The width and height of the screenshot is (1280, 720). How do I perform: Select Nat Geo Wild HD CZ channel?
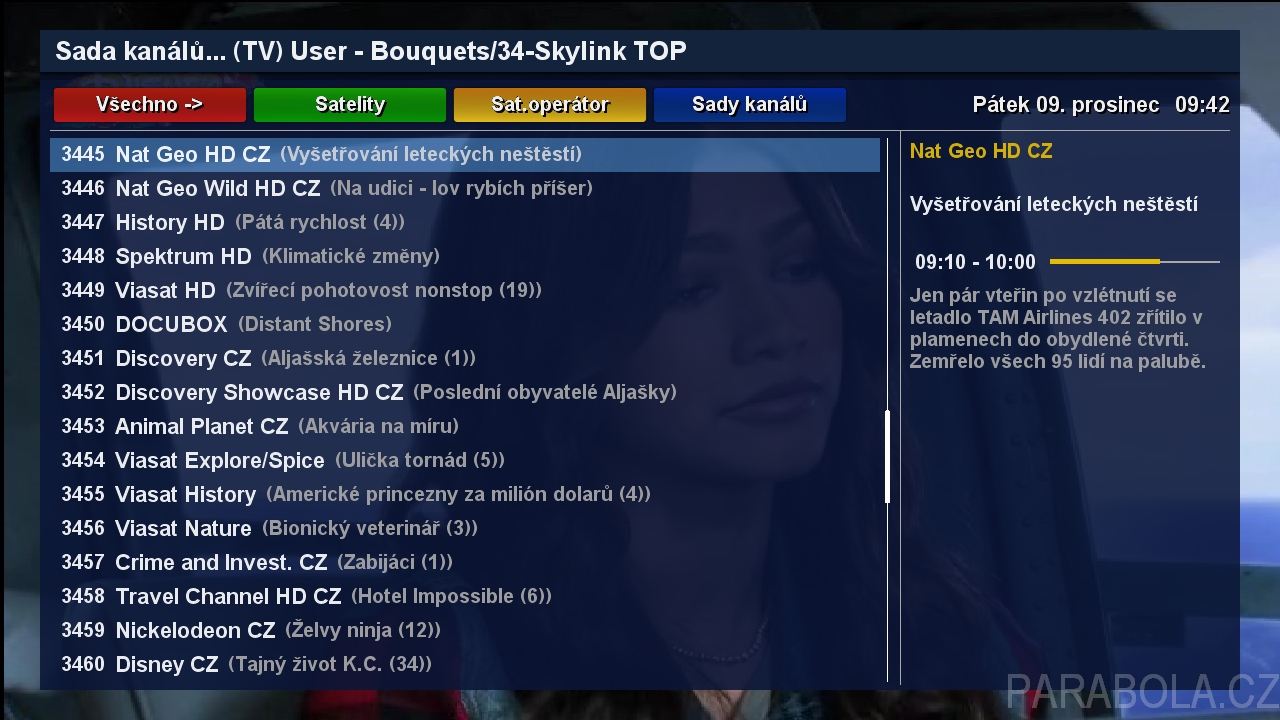click(x=465, y=188)
